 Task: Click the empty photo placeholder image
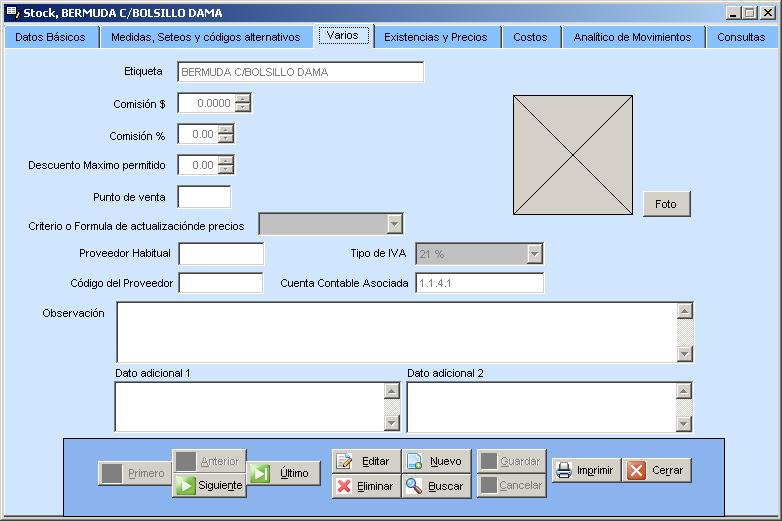(x=573, y=154)
